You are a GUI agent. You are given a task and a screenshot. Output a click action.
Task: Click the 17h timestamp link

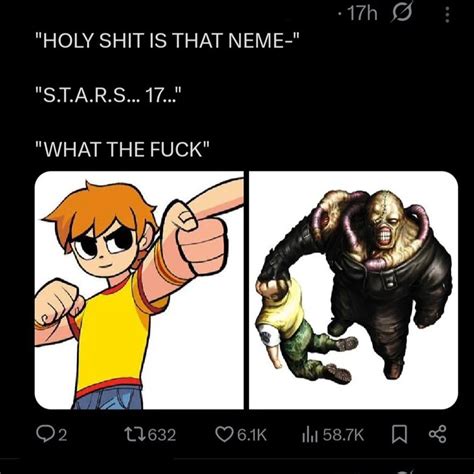362,14
